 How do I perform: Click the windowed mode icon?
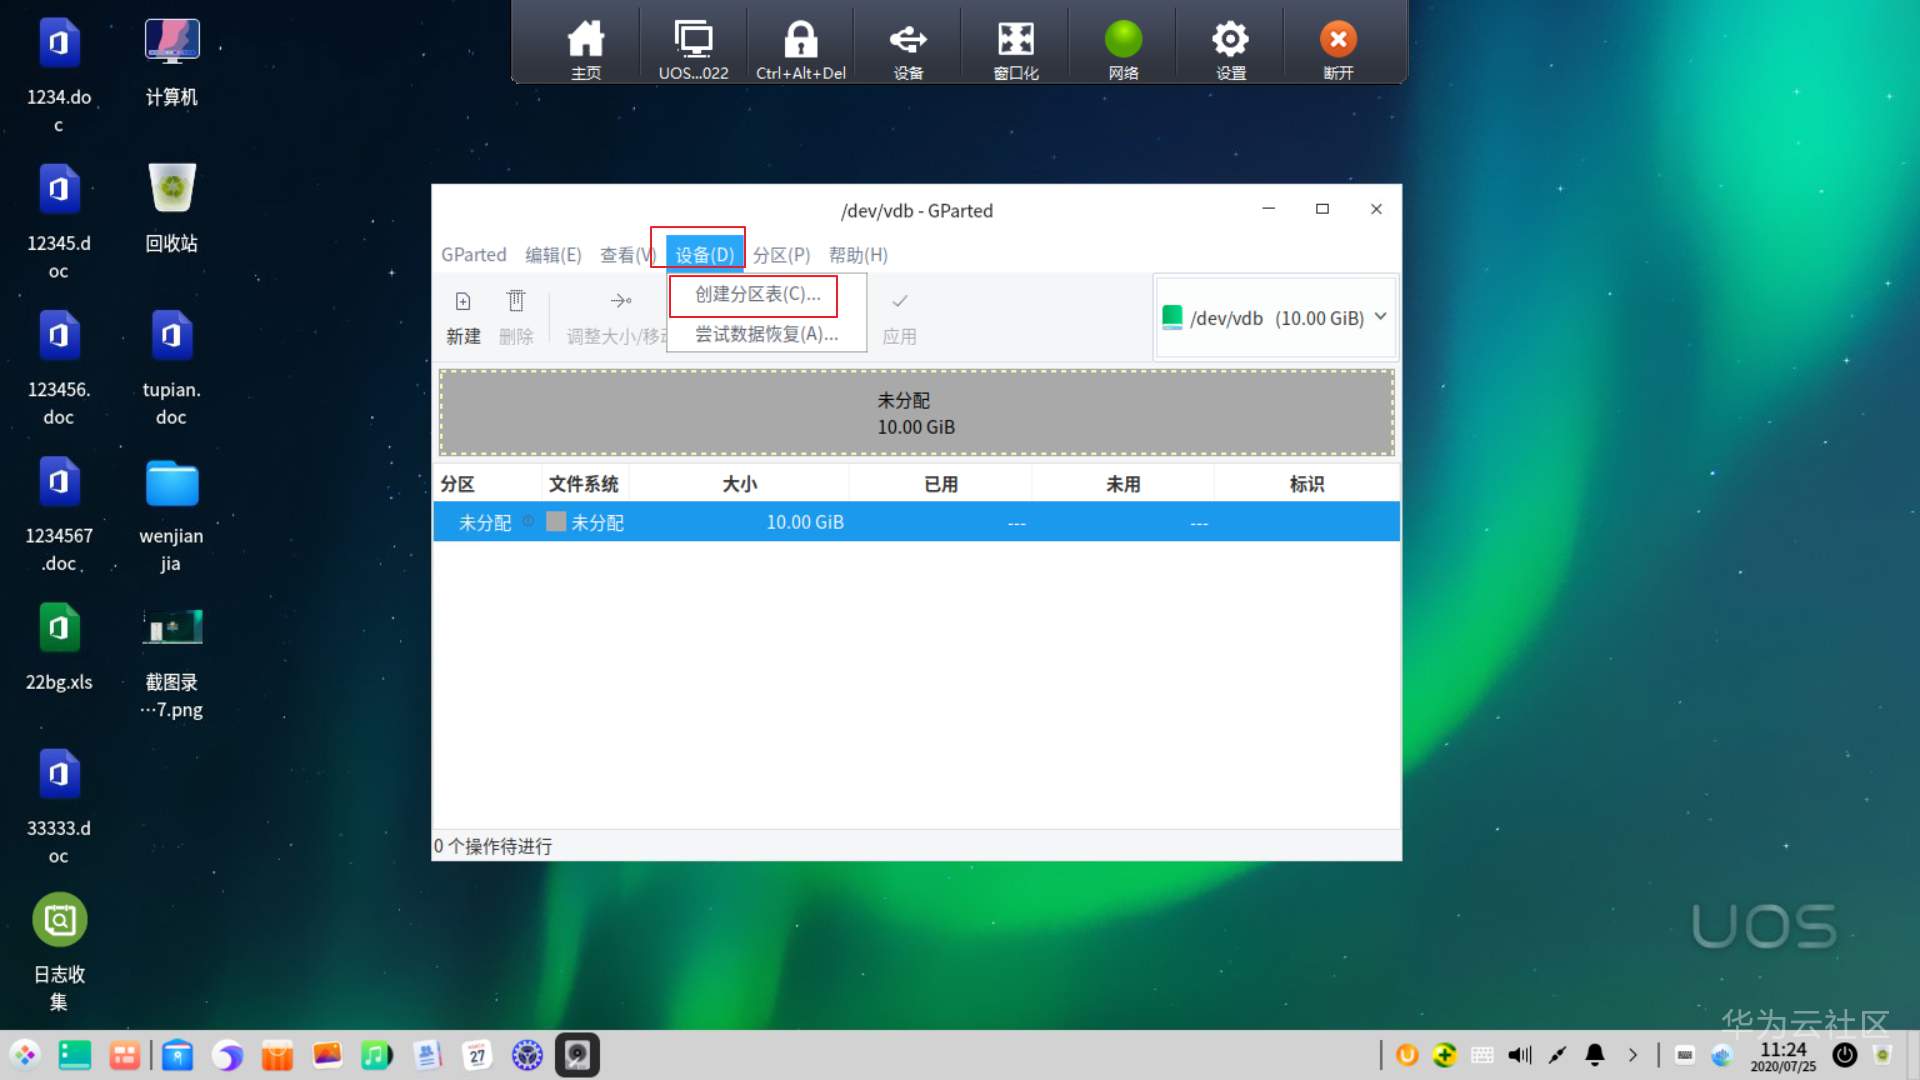click(1016, 40)
